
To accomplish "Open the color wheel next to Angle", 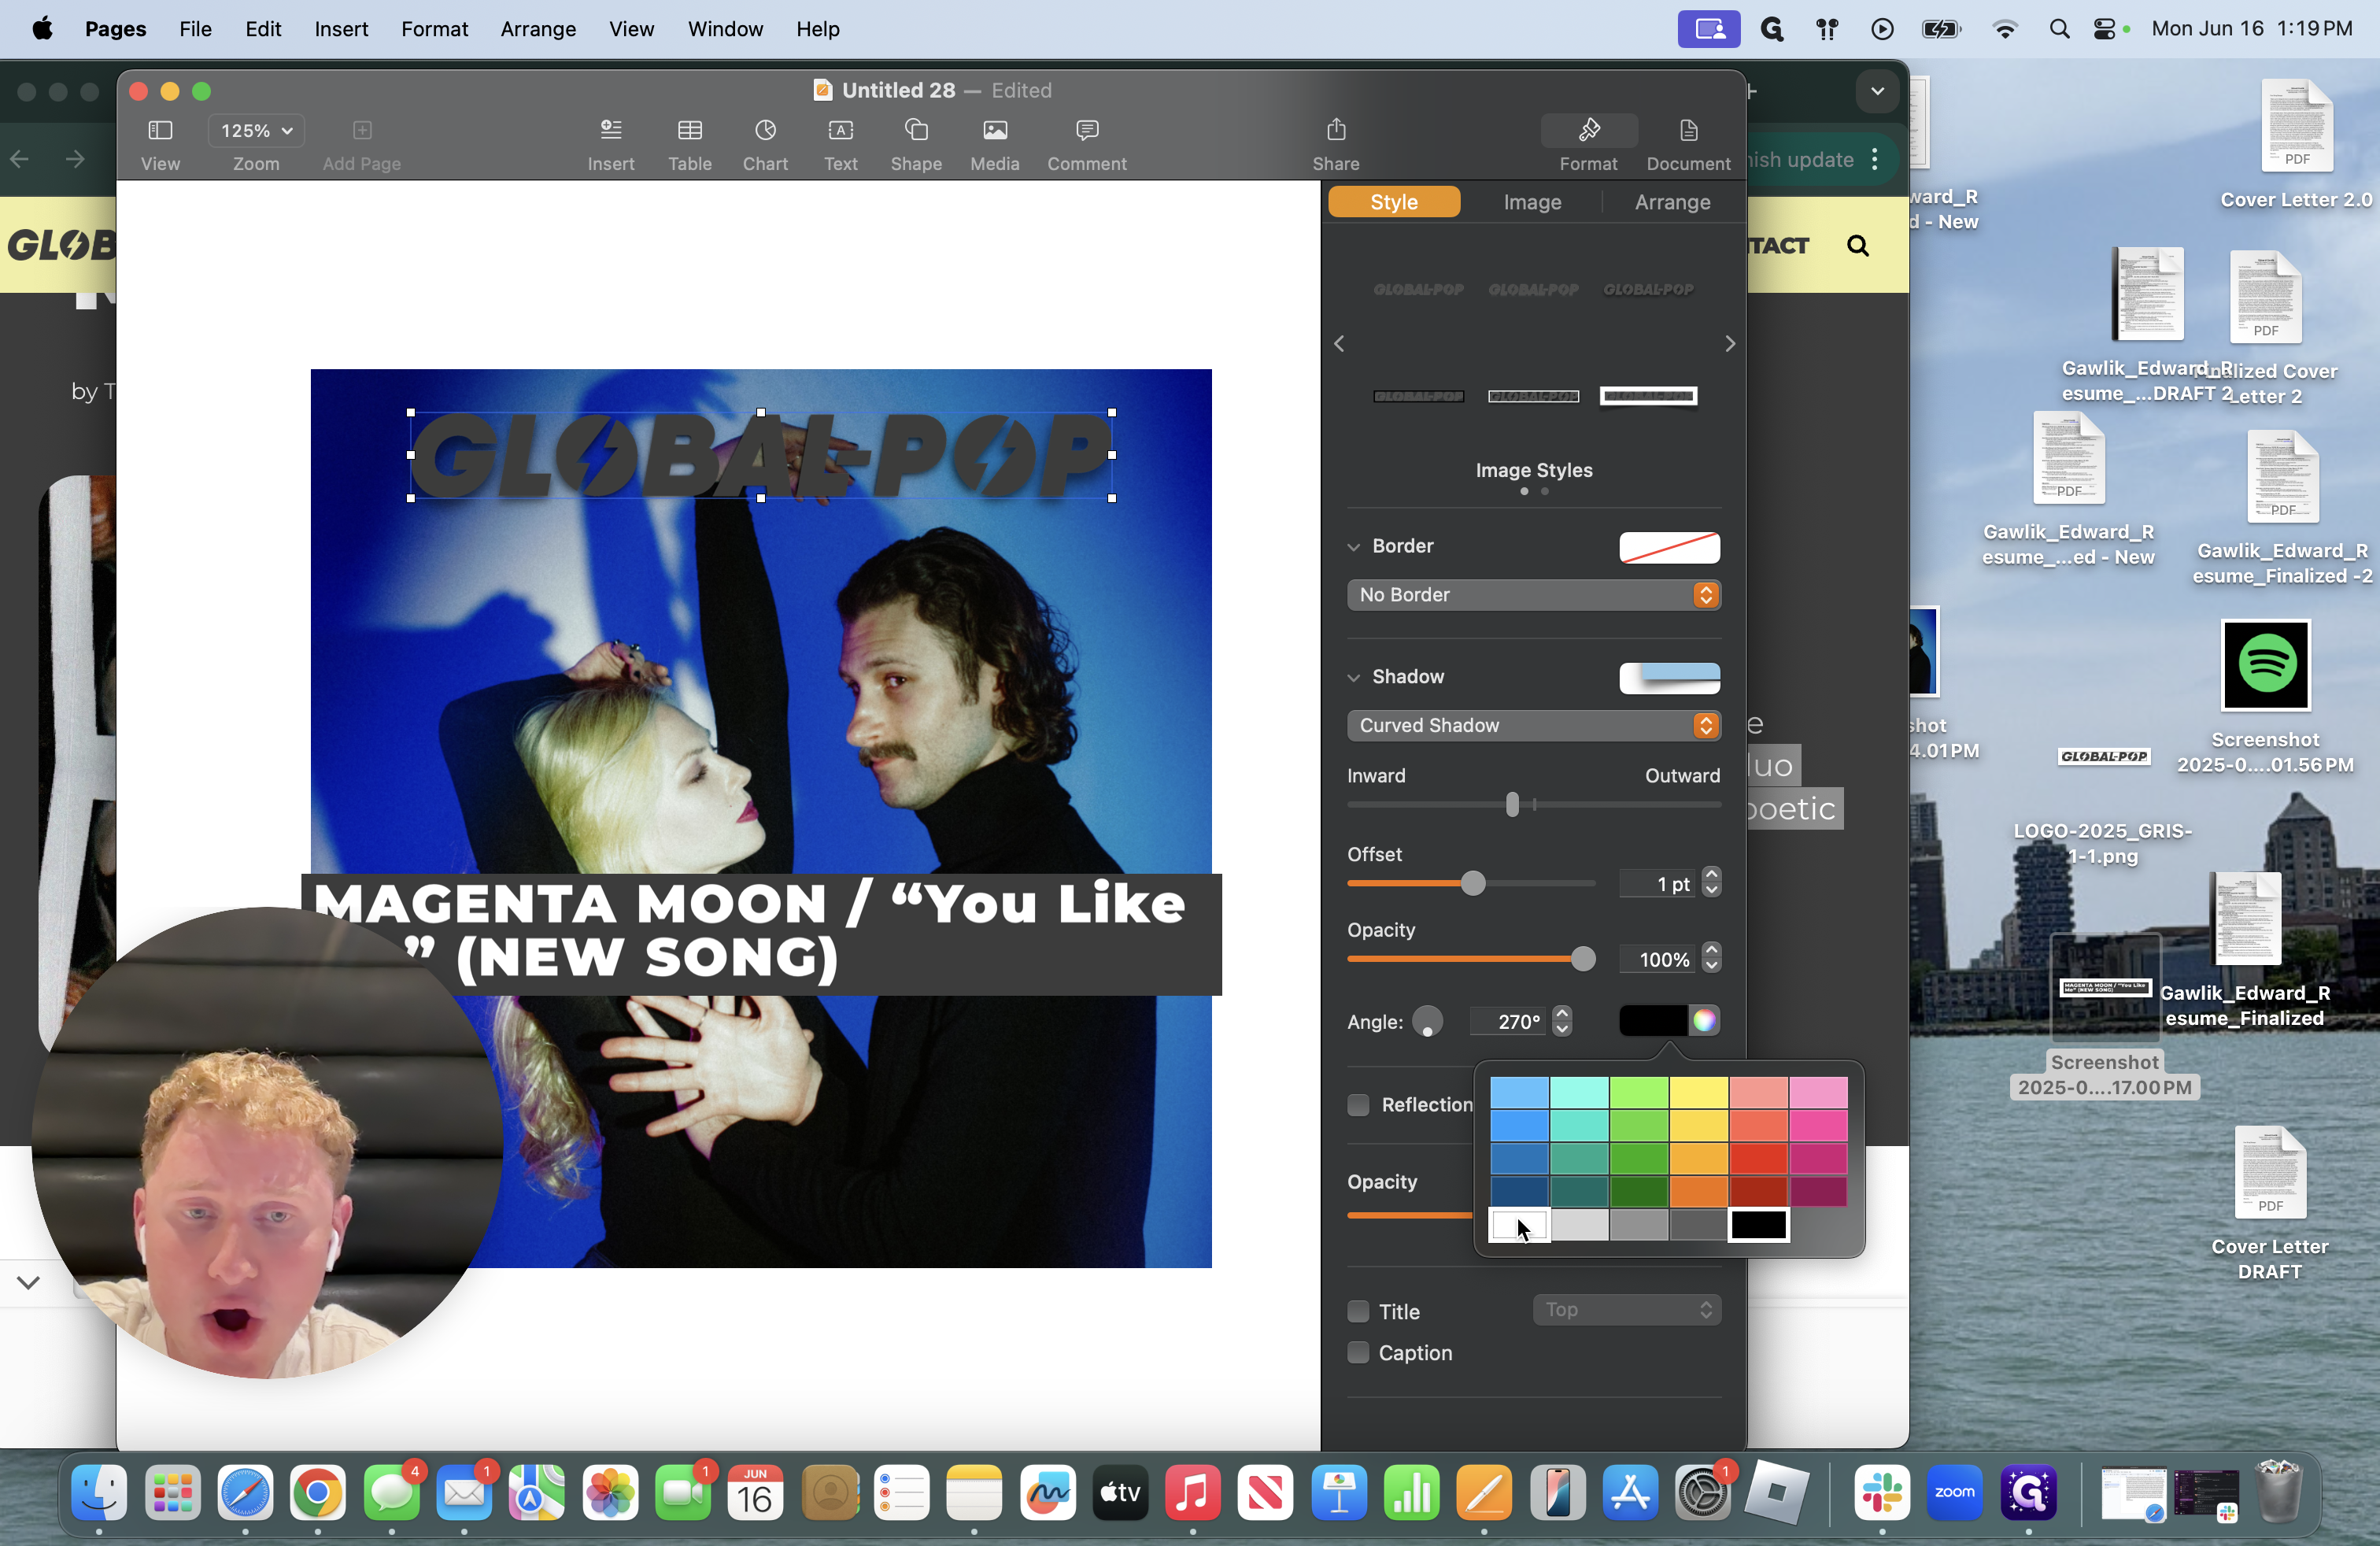I will tap(1704, 1020).
